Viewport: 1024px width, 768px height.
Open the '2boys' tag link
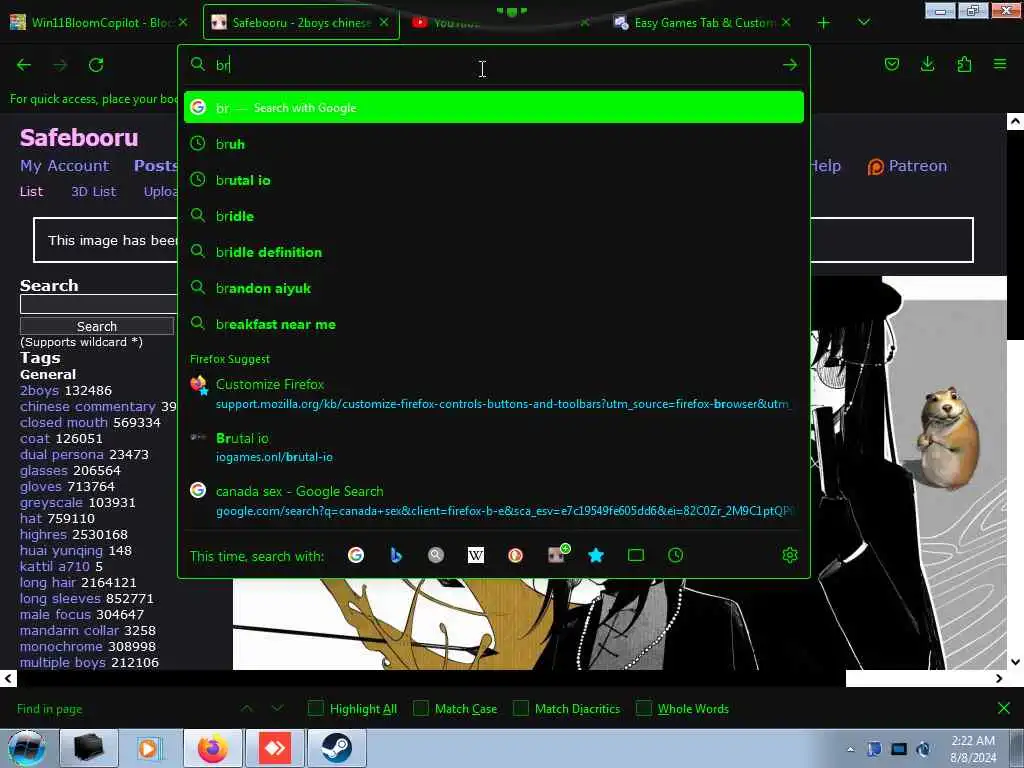(39, 391)
